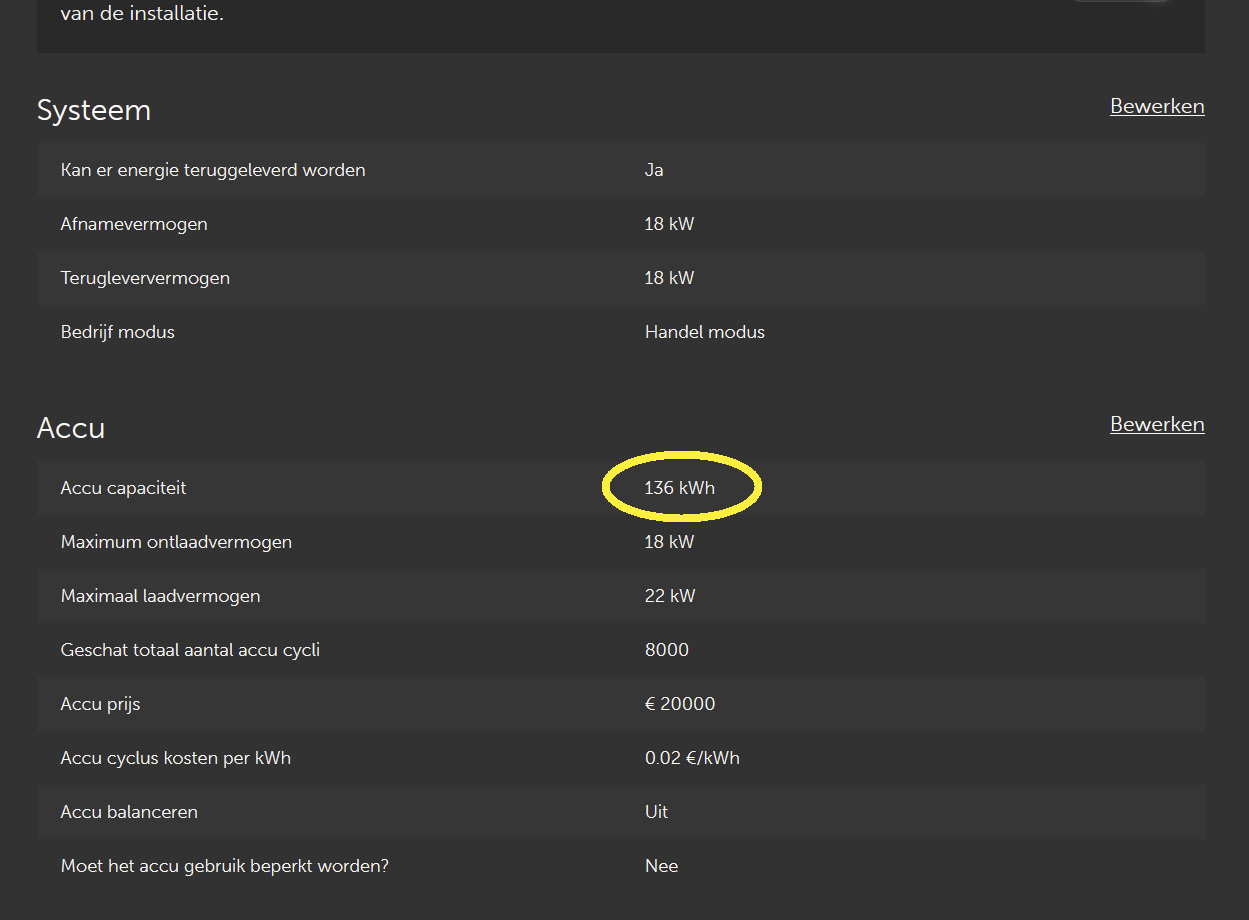The image size is (1249, 920).
Task: Click the Nee value for accu gebruik beperkt
Action: (x=661, y=866)
